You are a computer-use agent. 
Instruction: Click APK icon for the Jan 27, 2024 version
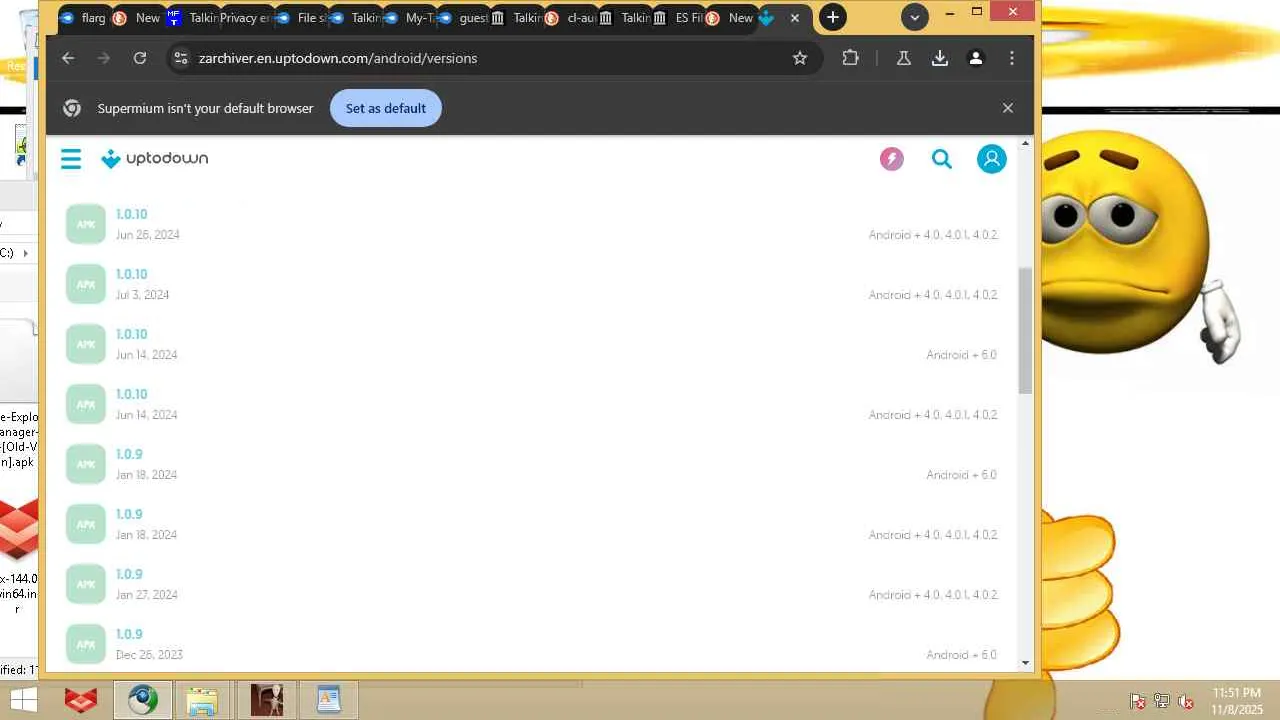86,584
